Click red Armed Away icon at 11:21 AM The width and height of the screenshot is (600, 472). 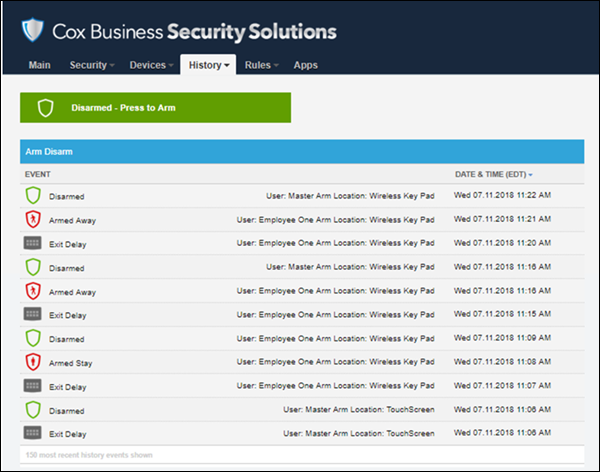[x=33, y=219]
